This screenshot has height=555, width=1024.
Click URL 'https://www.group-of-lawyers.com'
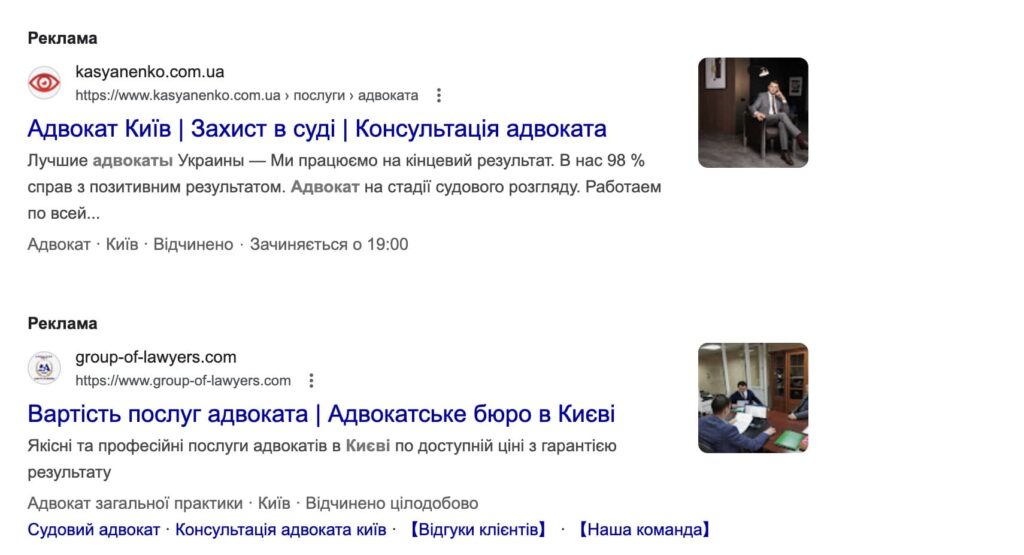183,381
